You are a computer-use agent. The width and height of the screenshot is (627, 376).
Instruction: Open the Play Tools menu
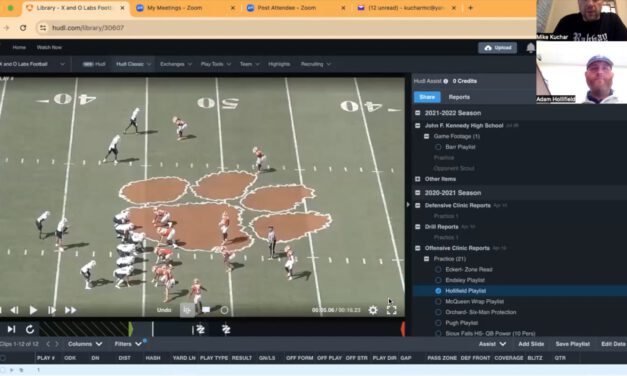(216, 64)
